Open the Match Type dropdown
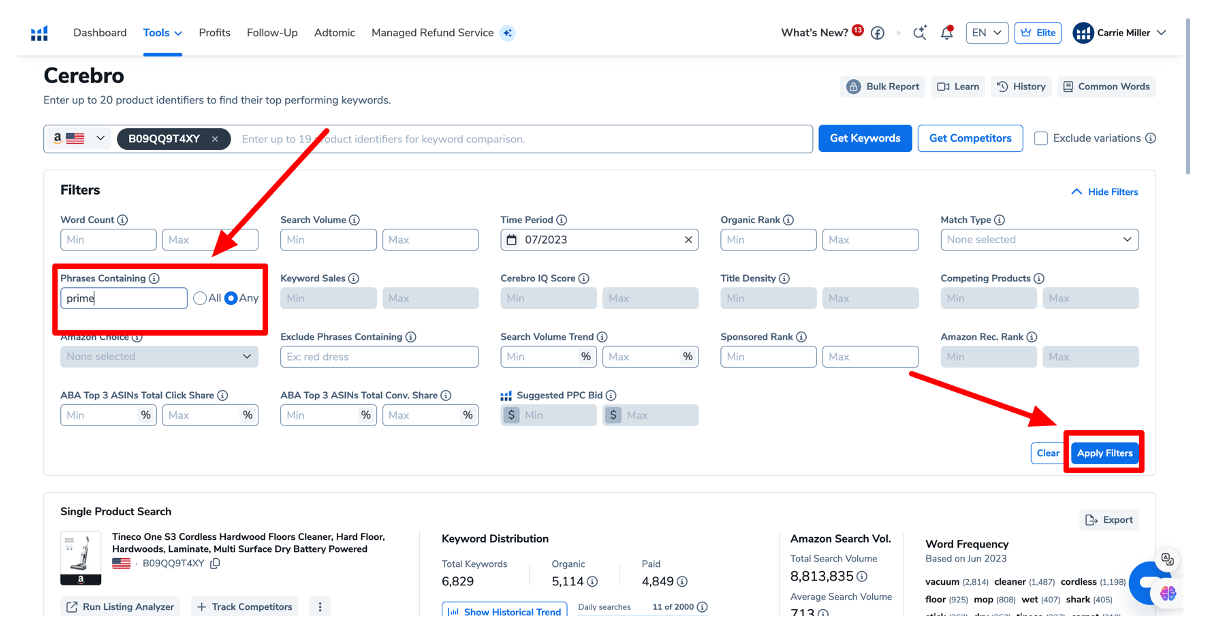The image size is (1213, 636). click(1039, 240)
